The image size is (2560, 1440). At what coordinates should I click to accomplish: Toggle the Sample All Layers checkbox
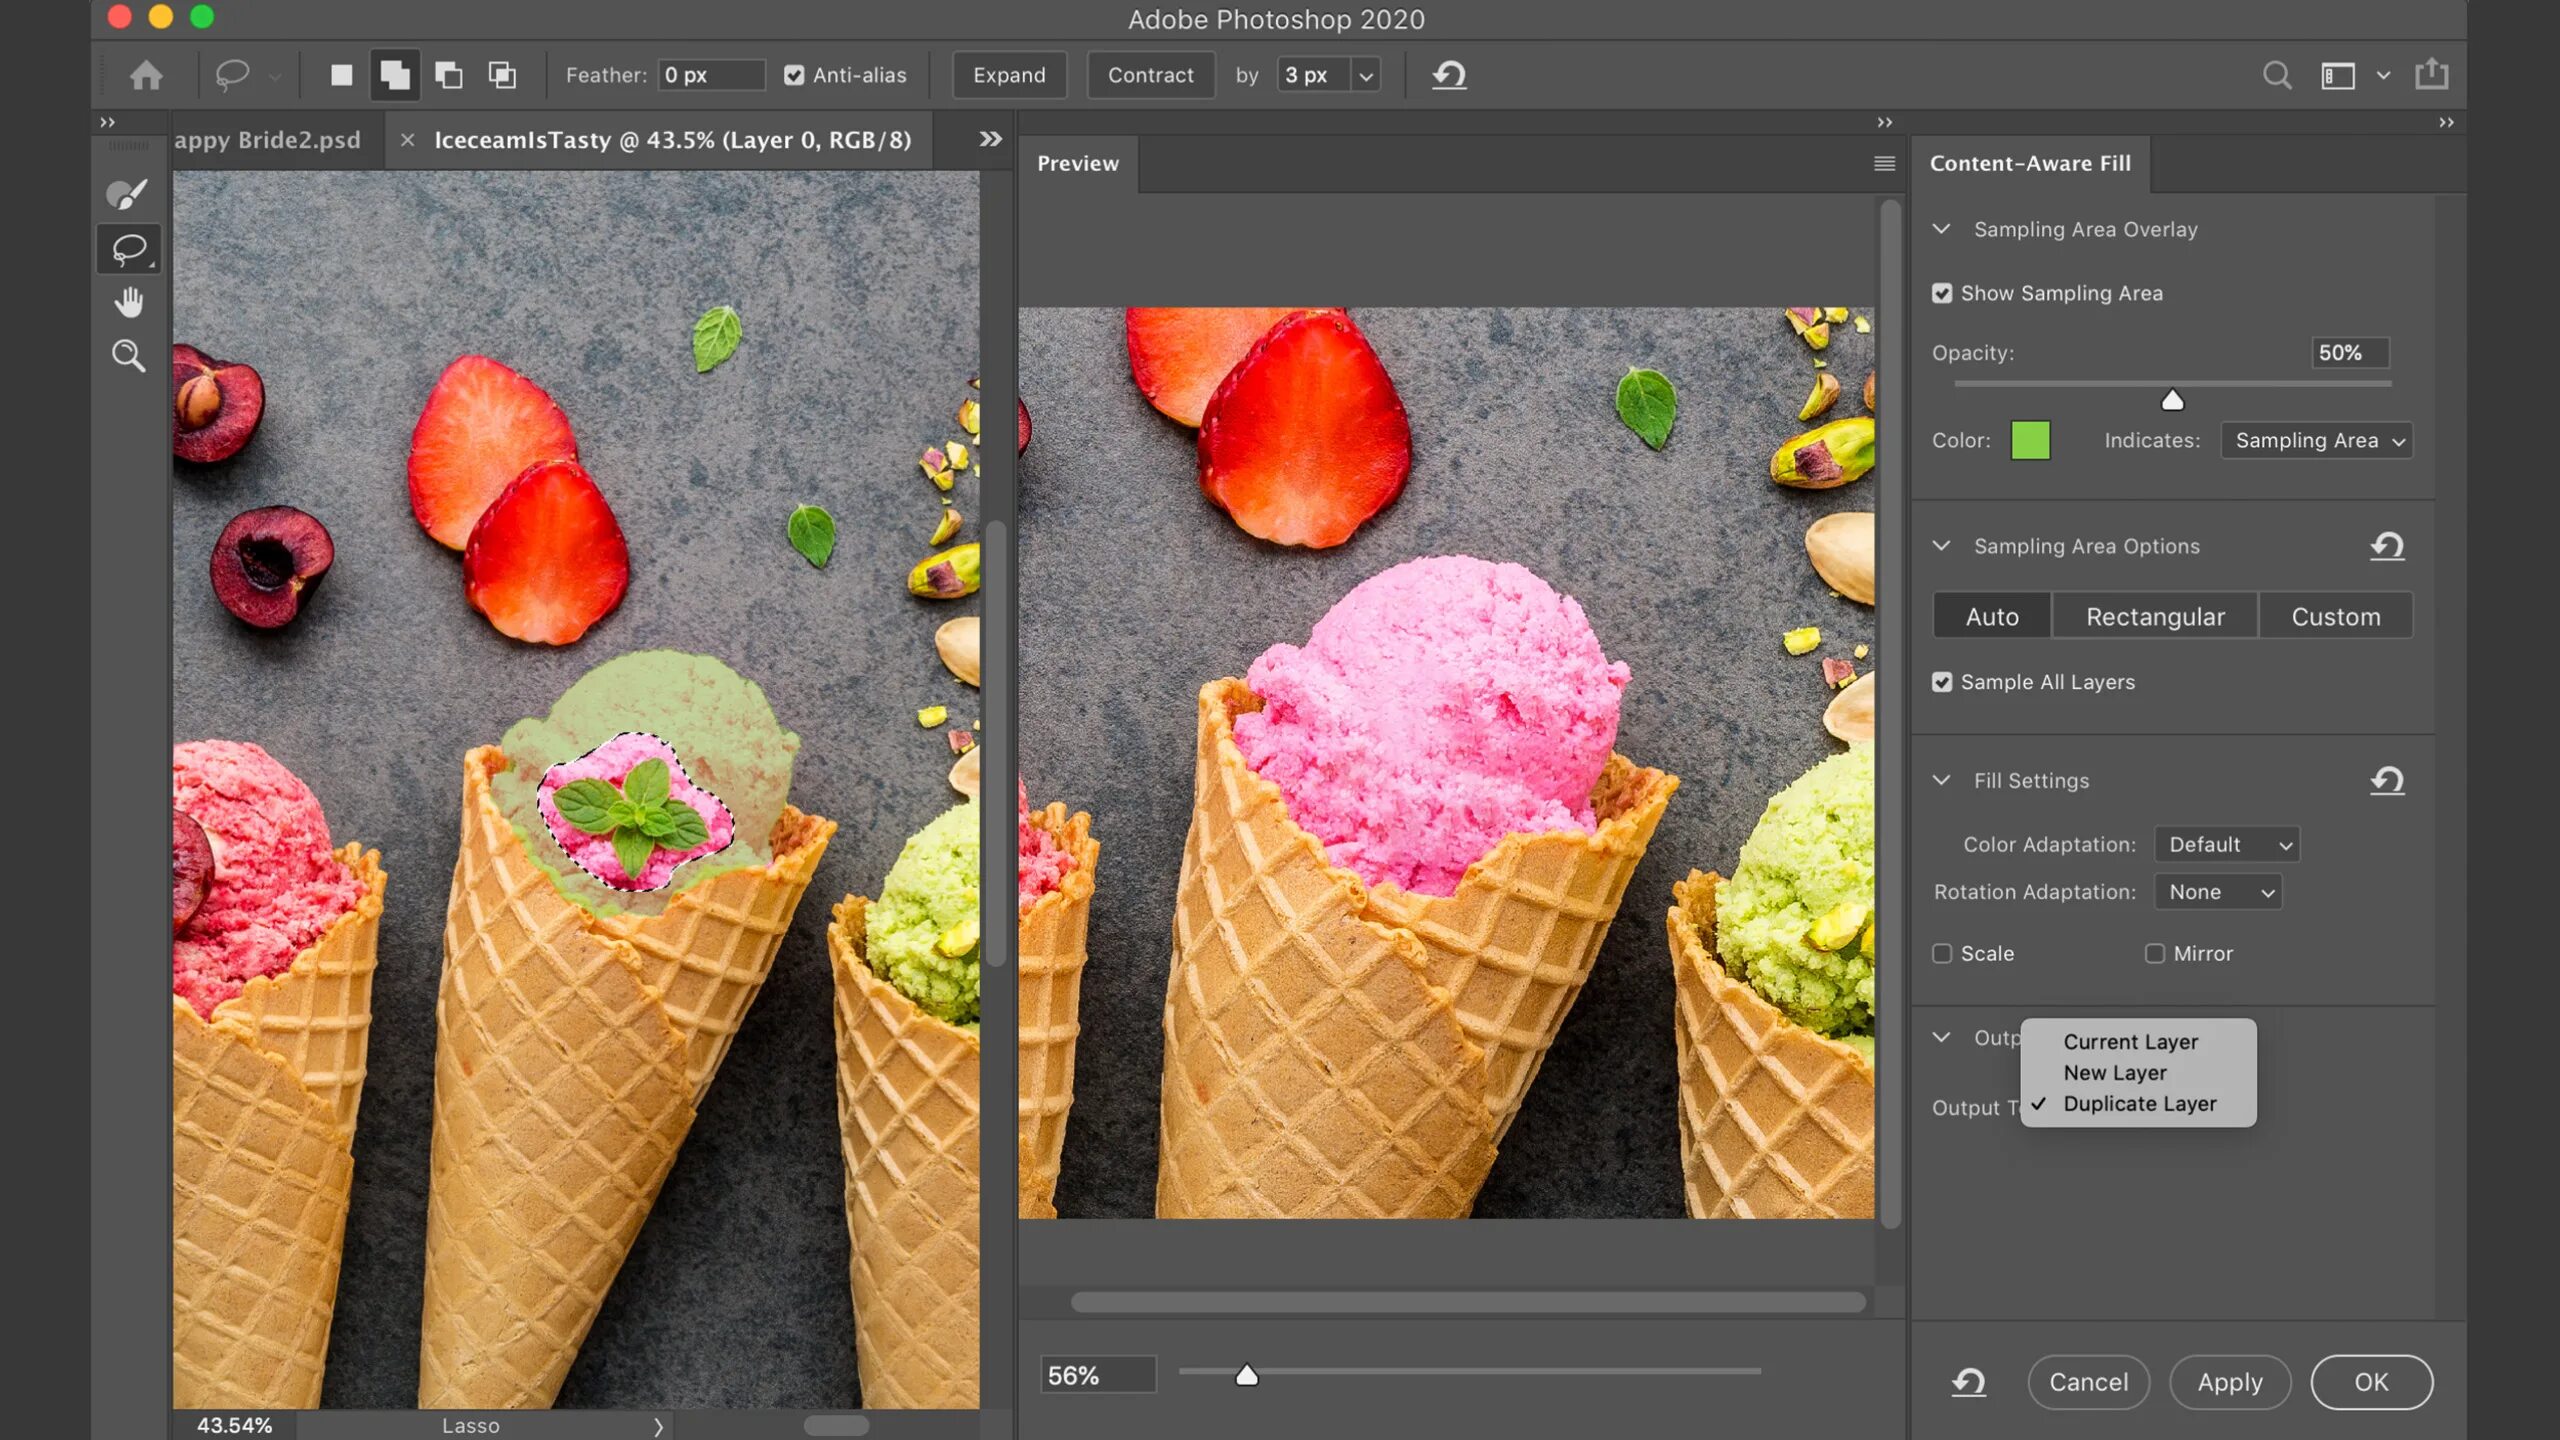tap(1942, 682)
